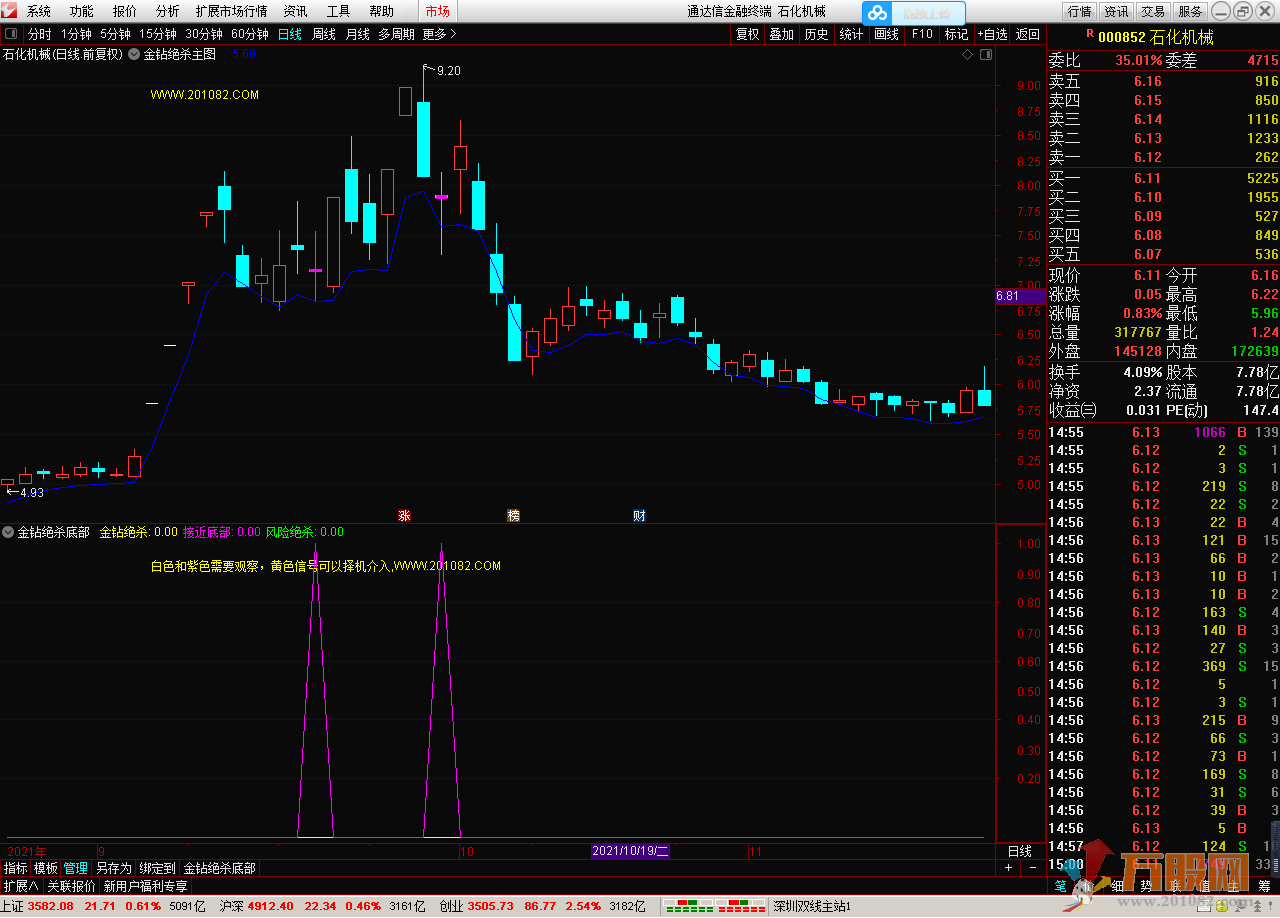
Task: Open dropdown beside 金钻绝杀底部 indicator title
Action: (x=8, y=533)
